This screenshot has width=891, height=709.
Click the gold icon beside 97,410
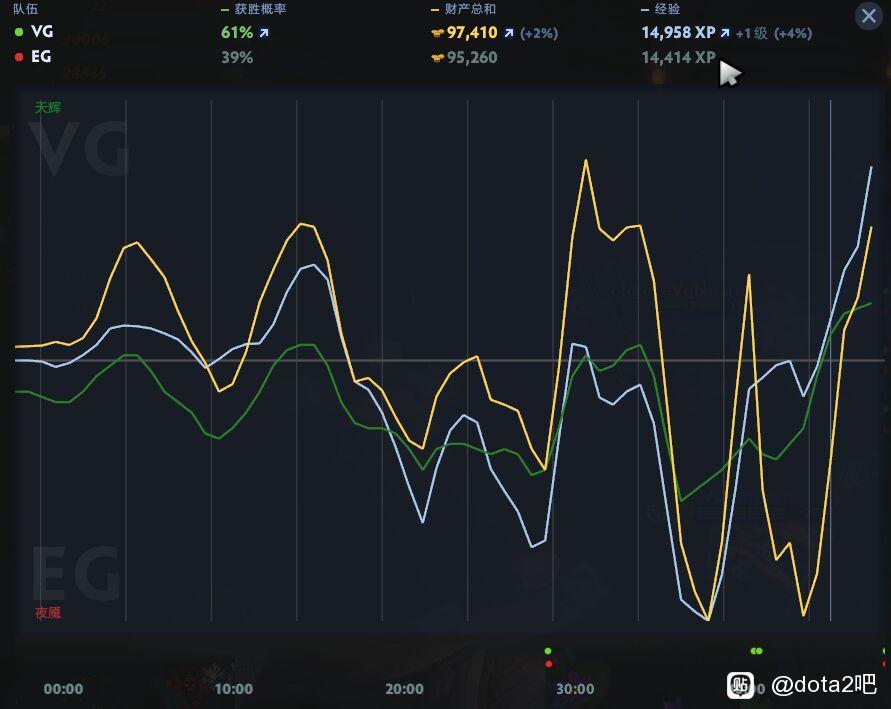[437, 34]
